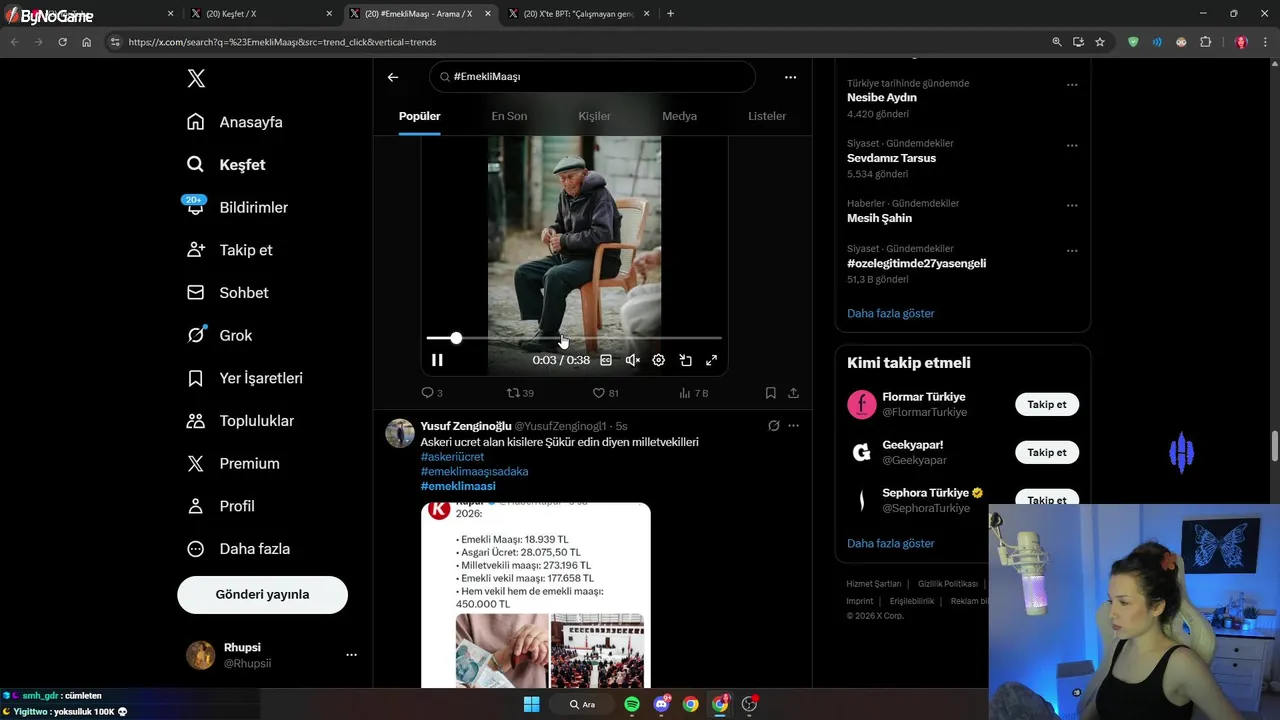Expand video to fullscreen
This screenshot has width=1280, height=720.
click(712, 360)
